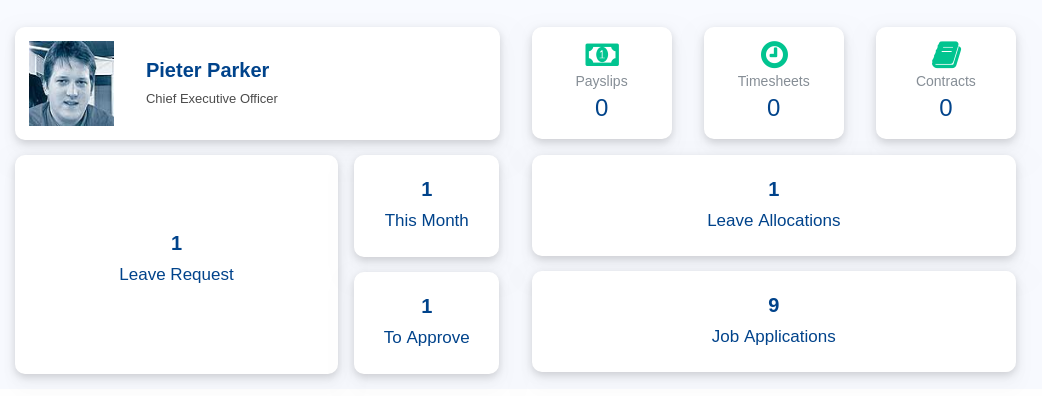Click the Chief Executive Officer job title
Screen dimensions: 1042x396
[x=212, y=98]
